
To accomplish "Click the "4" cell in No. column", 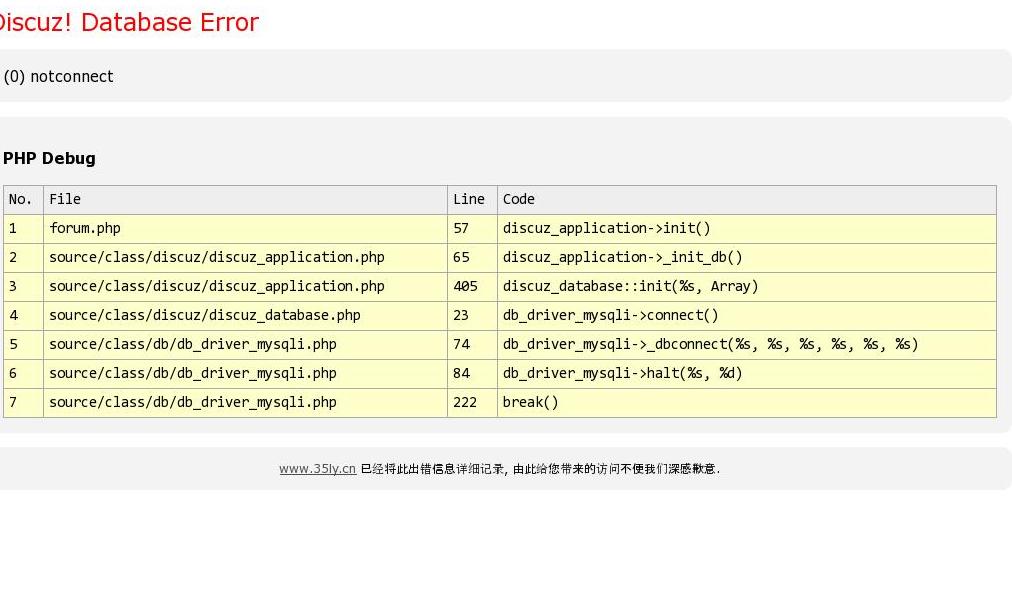I will pyautogui.click(x=23, y=316).
